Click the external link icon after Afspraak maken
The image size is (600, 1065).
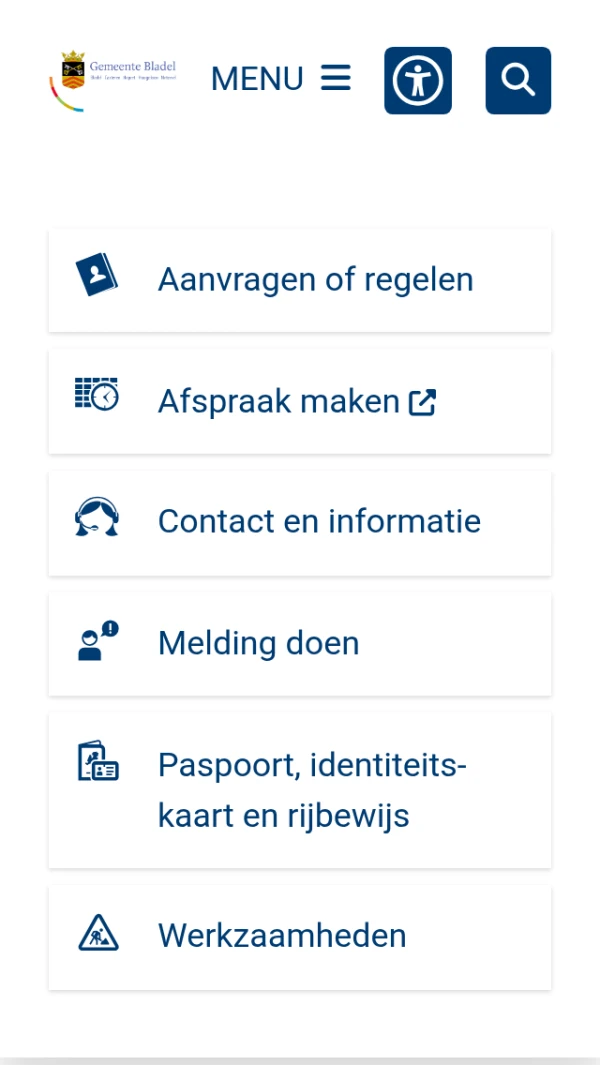coord(424,400)
